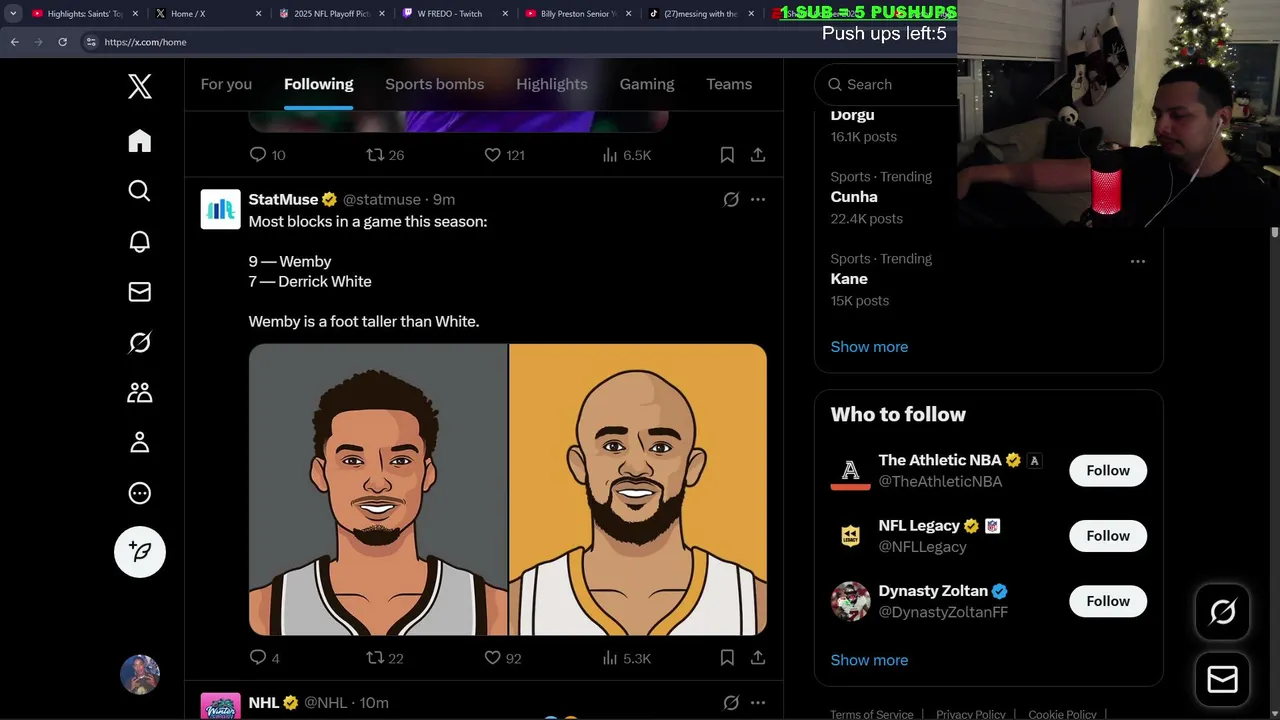
Task: Share the StatMuse post
Action: pos(758,658)
